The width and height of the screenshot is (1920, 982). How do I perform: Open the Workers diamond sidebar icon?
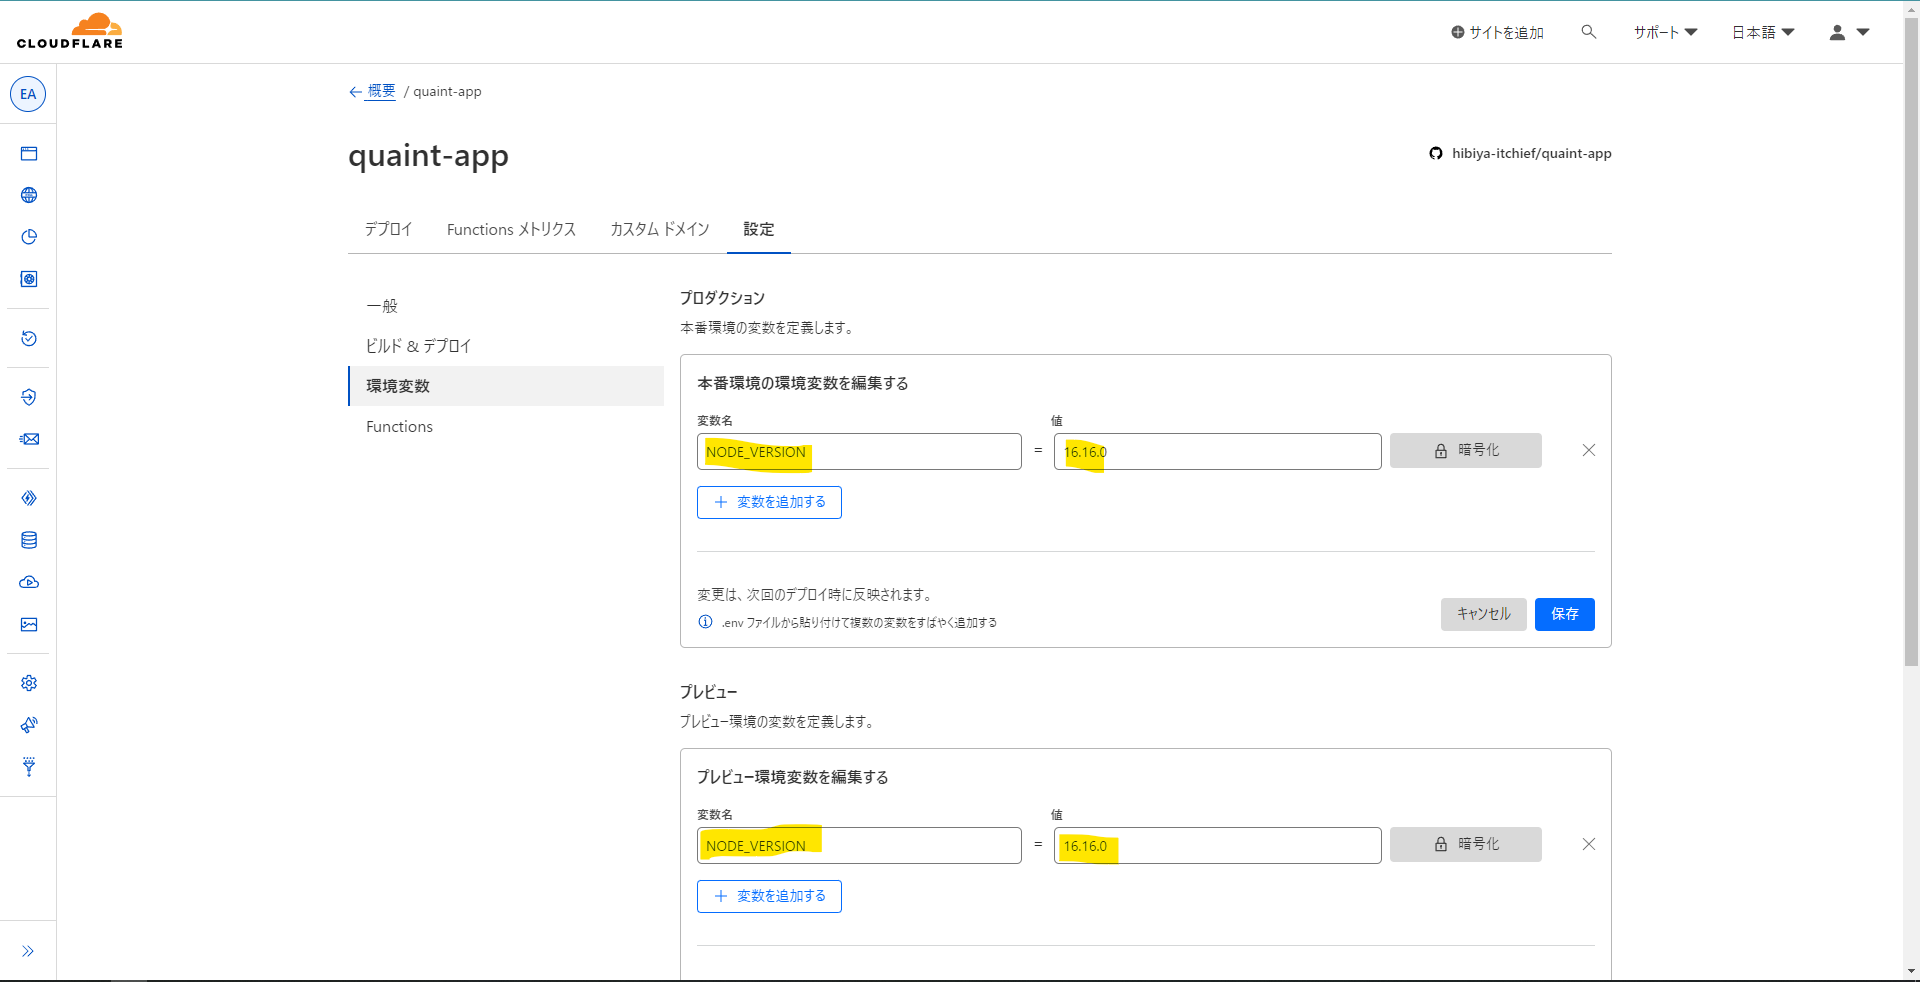pos(29,498)
